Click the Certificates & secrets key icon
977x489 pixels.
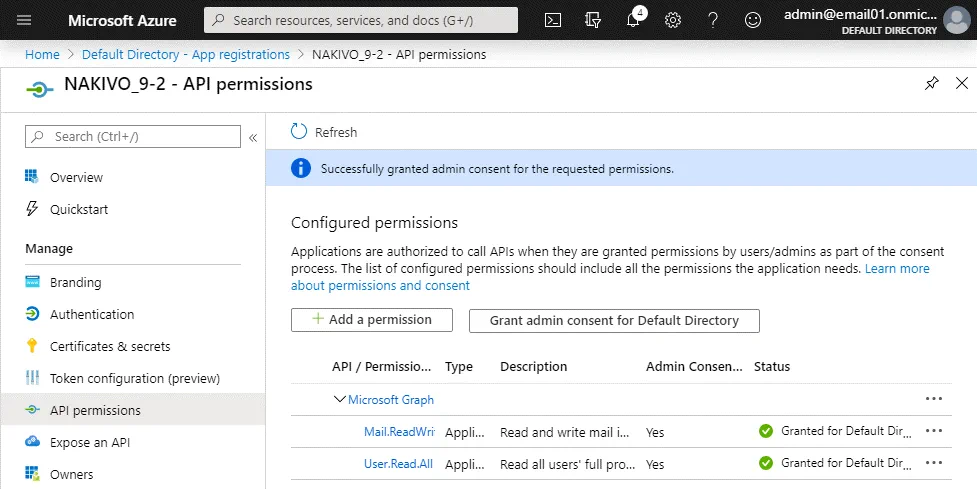coord(32,346)
